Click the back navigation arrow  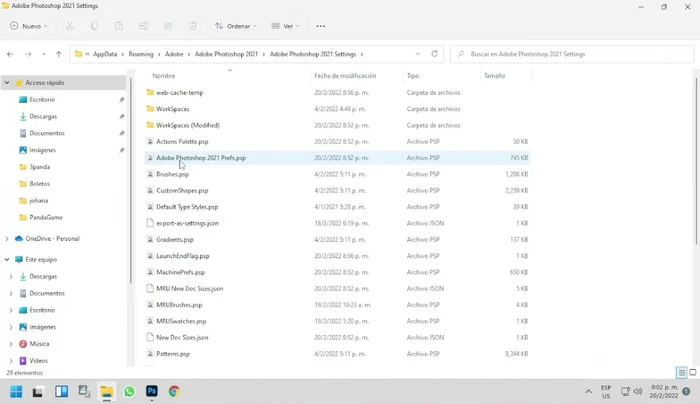10,54
